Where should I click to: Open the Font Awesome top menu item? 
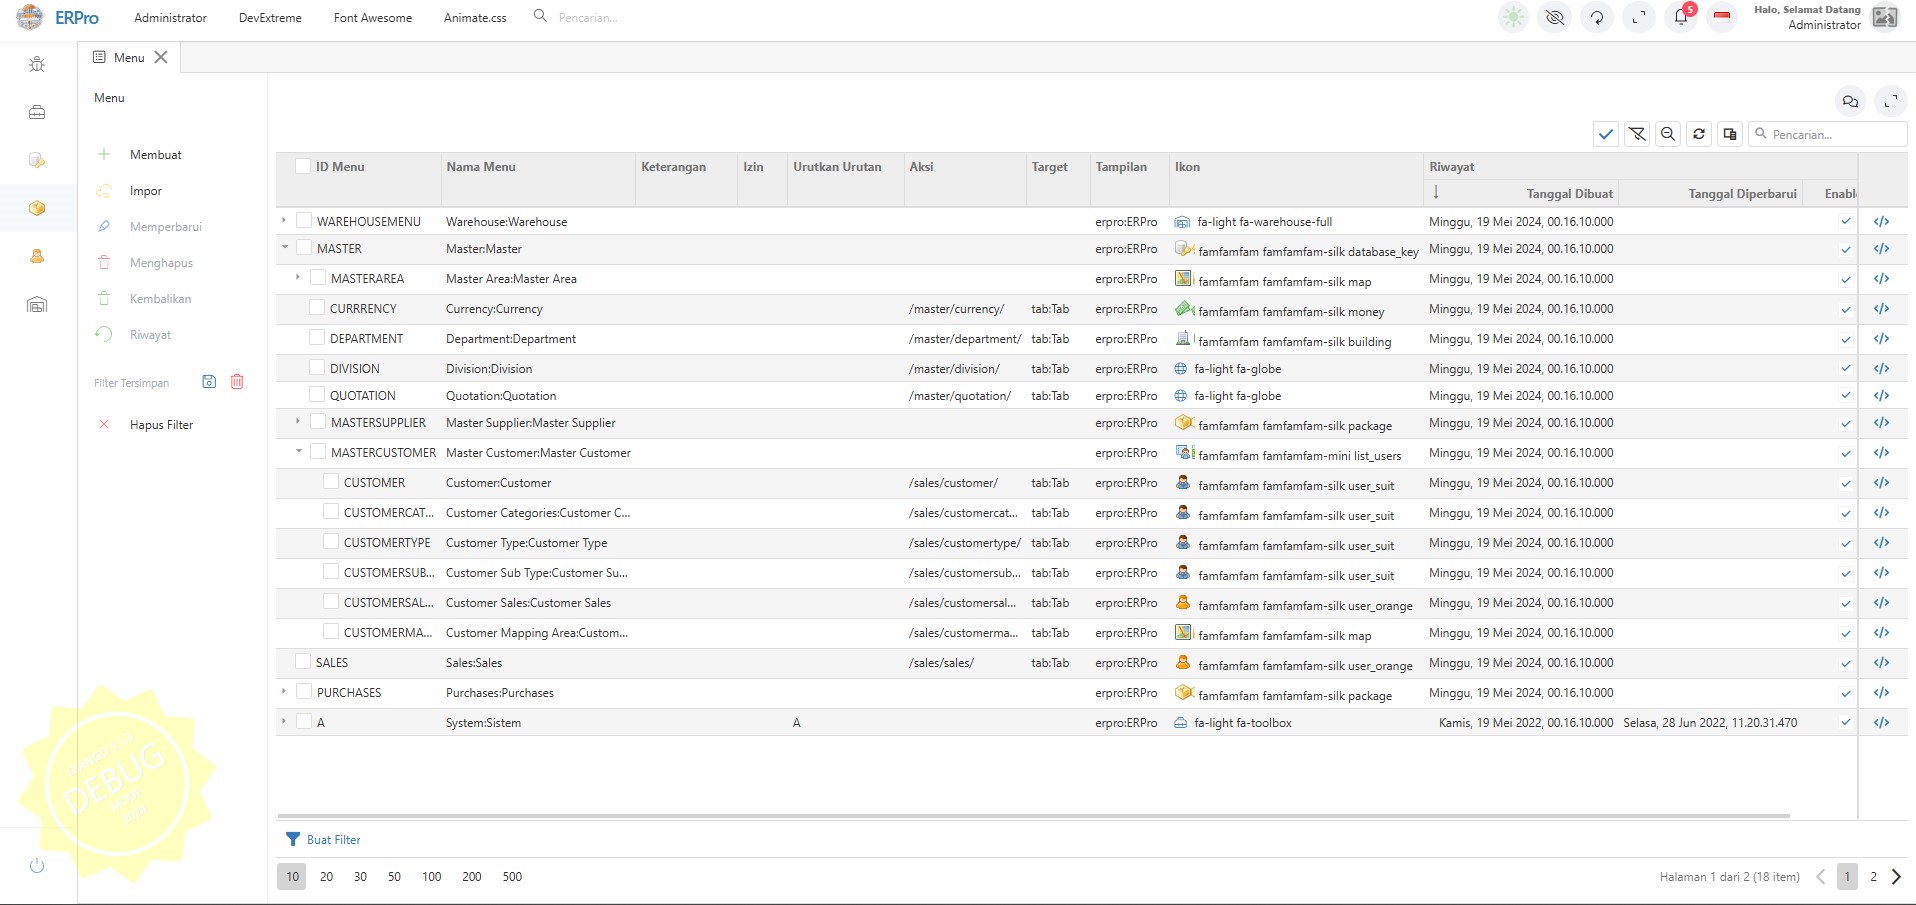(372, 18)
